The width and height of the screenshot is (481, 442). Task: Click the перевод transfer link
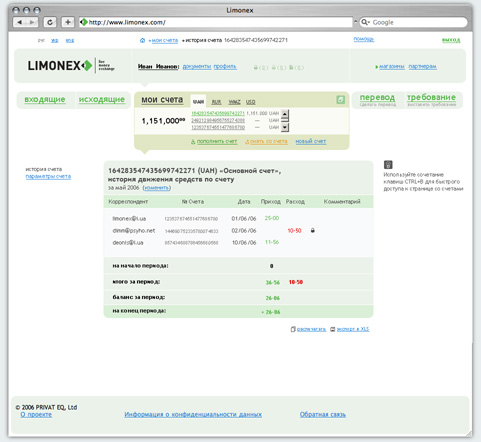tap(377, 97)
